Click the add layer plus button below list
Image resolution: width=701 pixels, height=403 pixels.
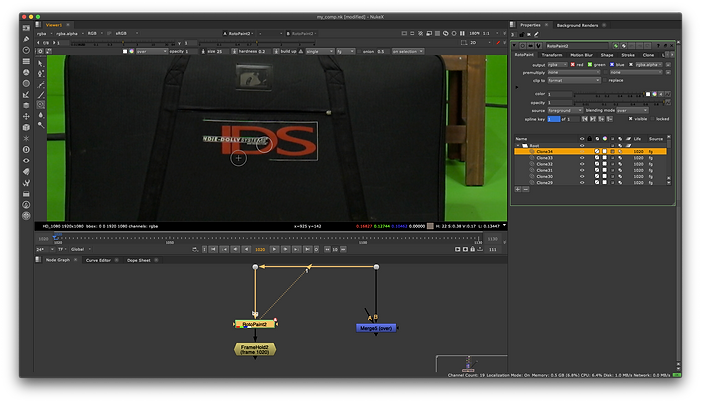[518, 189]
